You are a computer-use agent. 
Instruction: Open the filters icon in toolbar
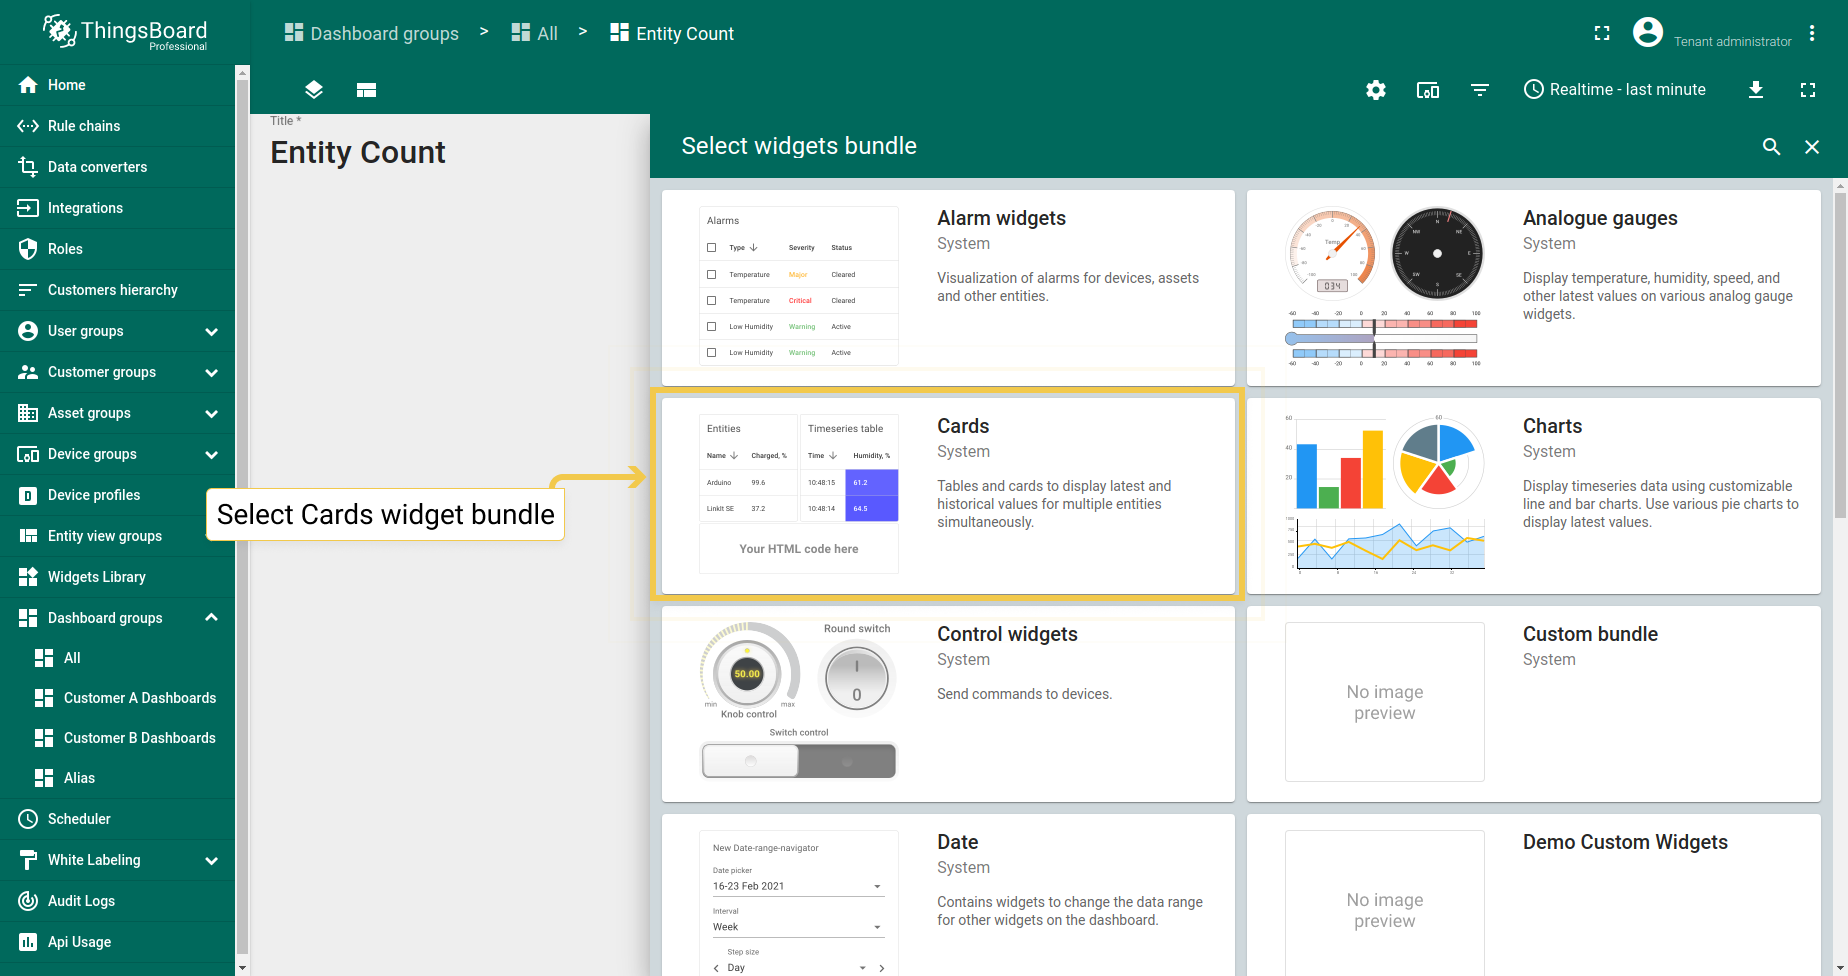click(1480, 90)
